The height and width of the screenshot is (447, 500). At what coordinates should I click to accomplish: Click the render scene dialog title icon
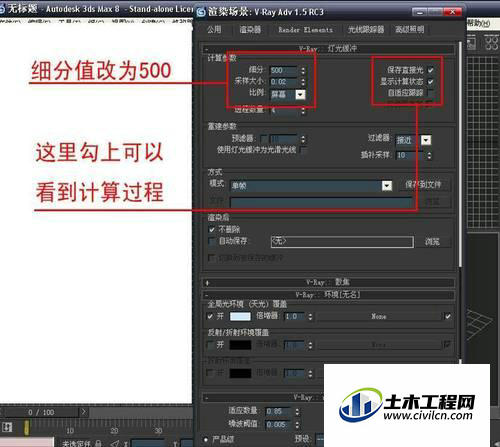(x=201, y=12)
